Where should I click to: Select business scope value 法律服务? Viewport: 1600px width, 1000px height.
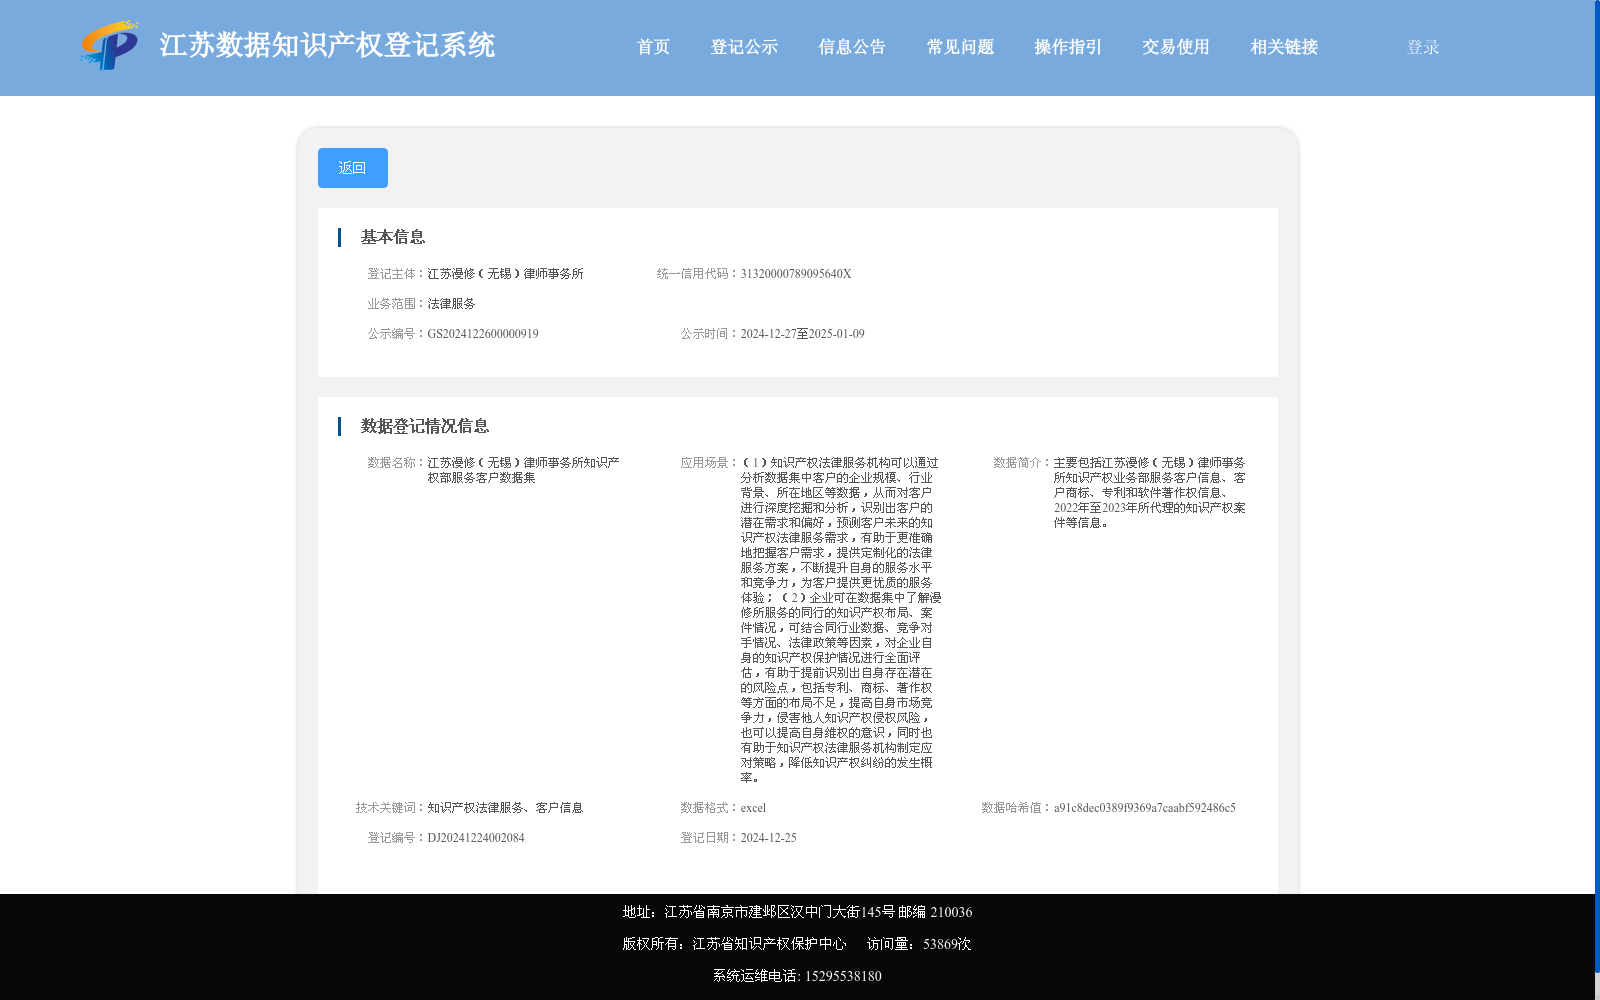tap(452, 304)
